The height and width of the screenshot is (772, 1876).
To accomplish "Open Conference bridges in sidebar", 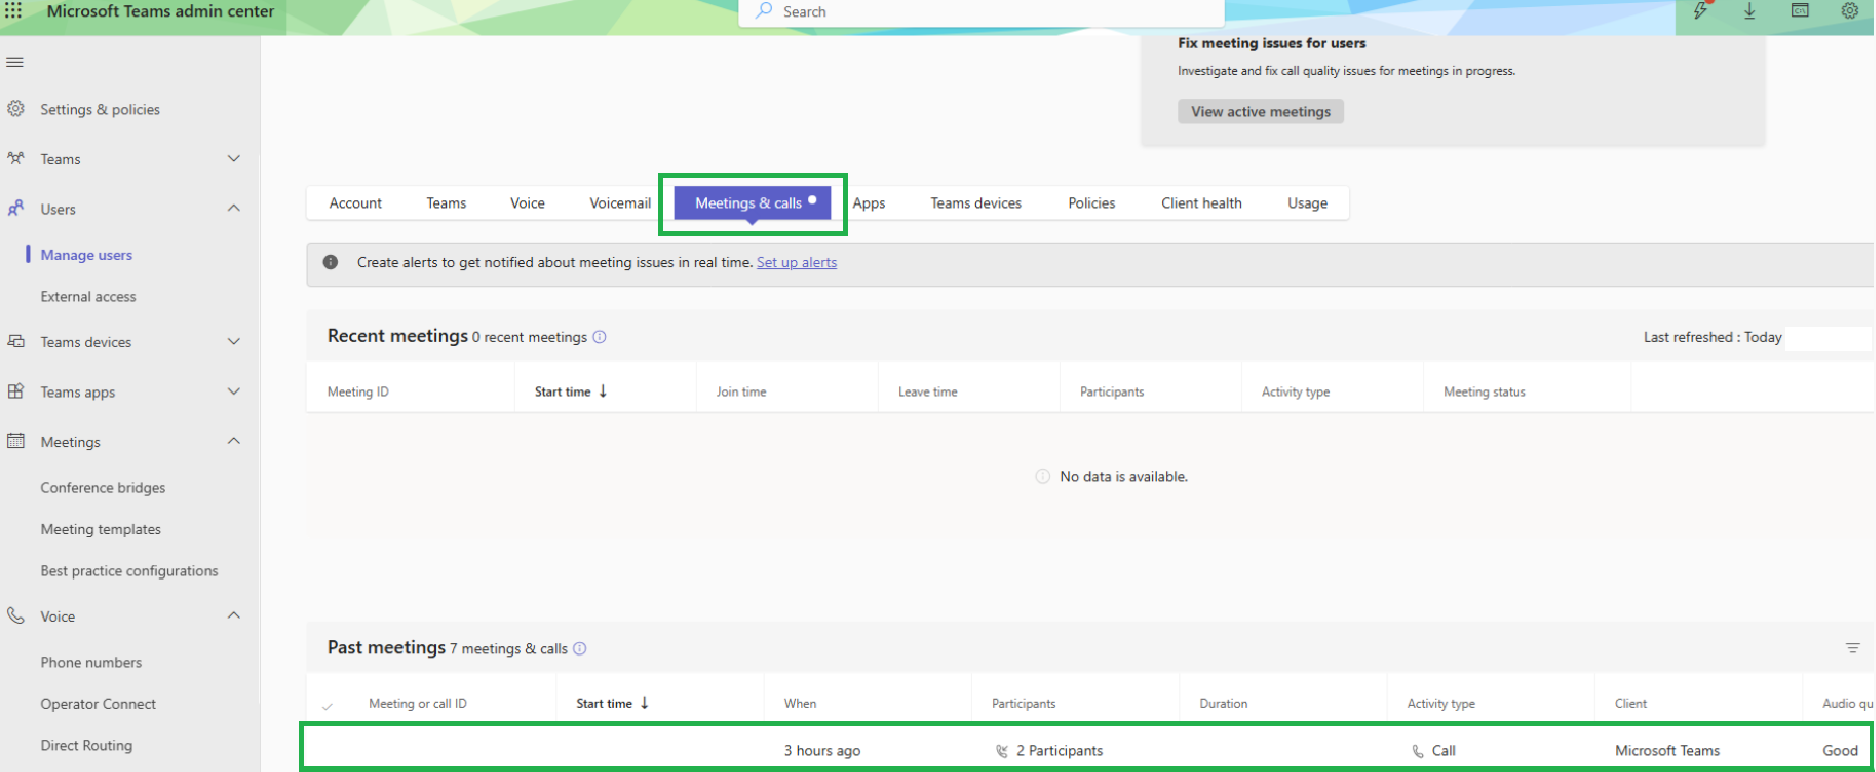I will 103,487.
